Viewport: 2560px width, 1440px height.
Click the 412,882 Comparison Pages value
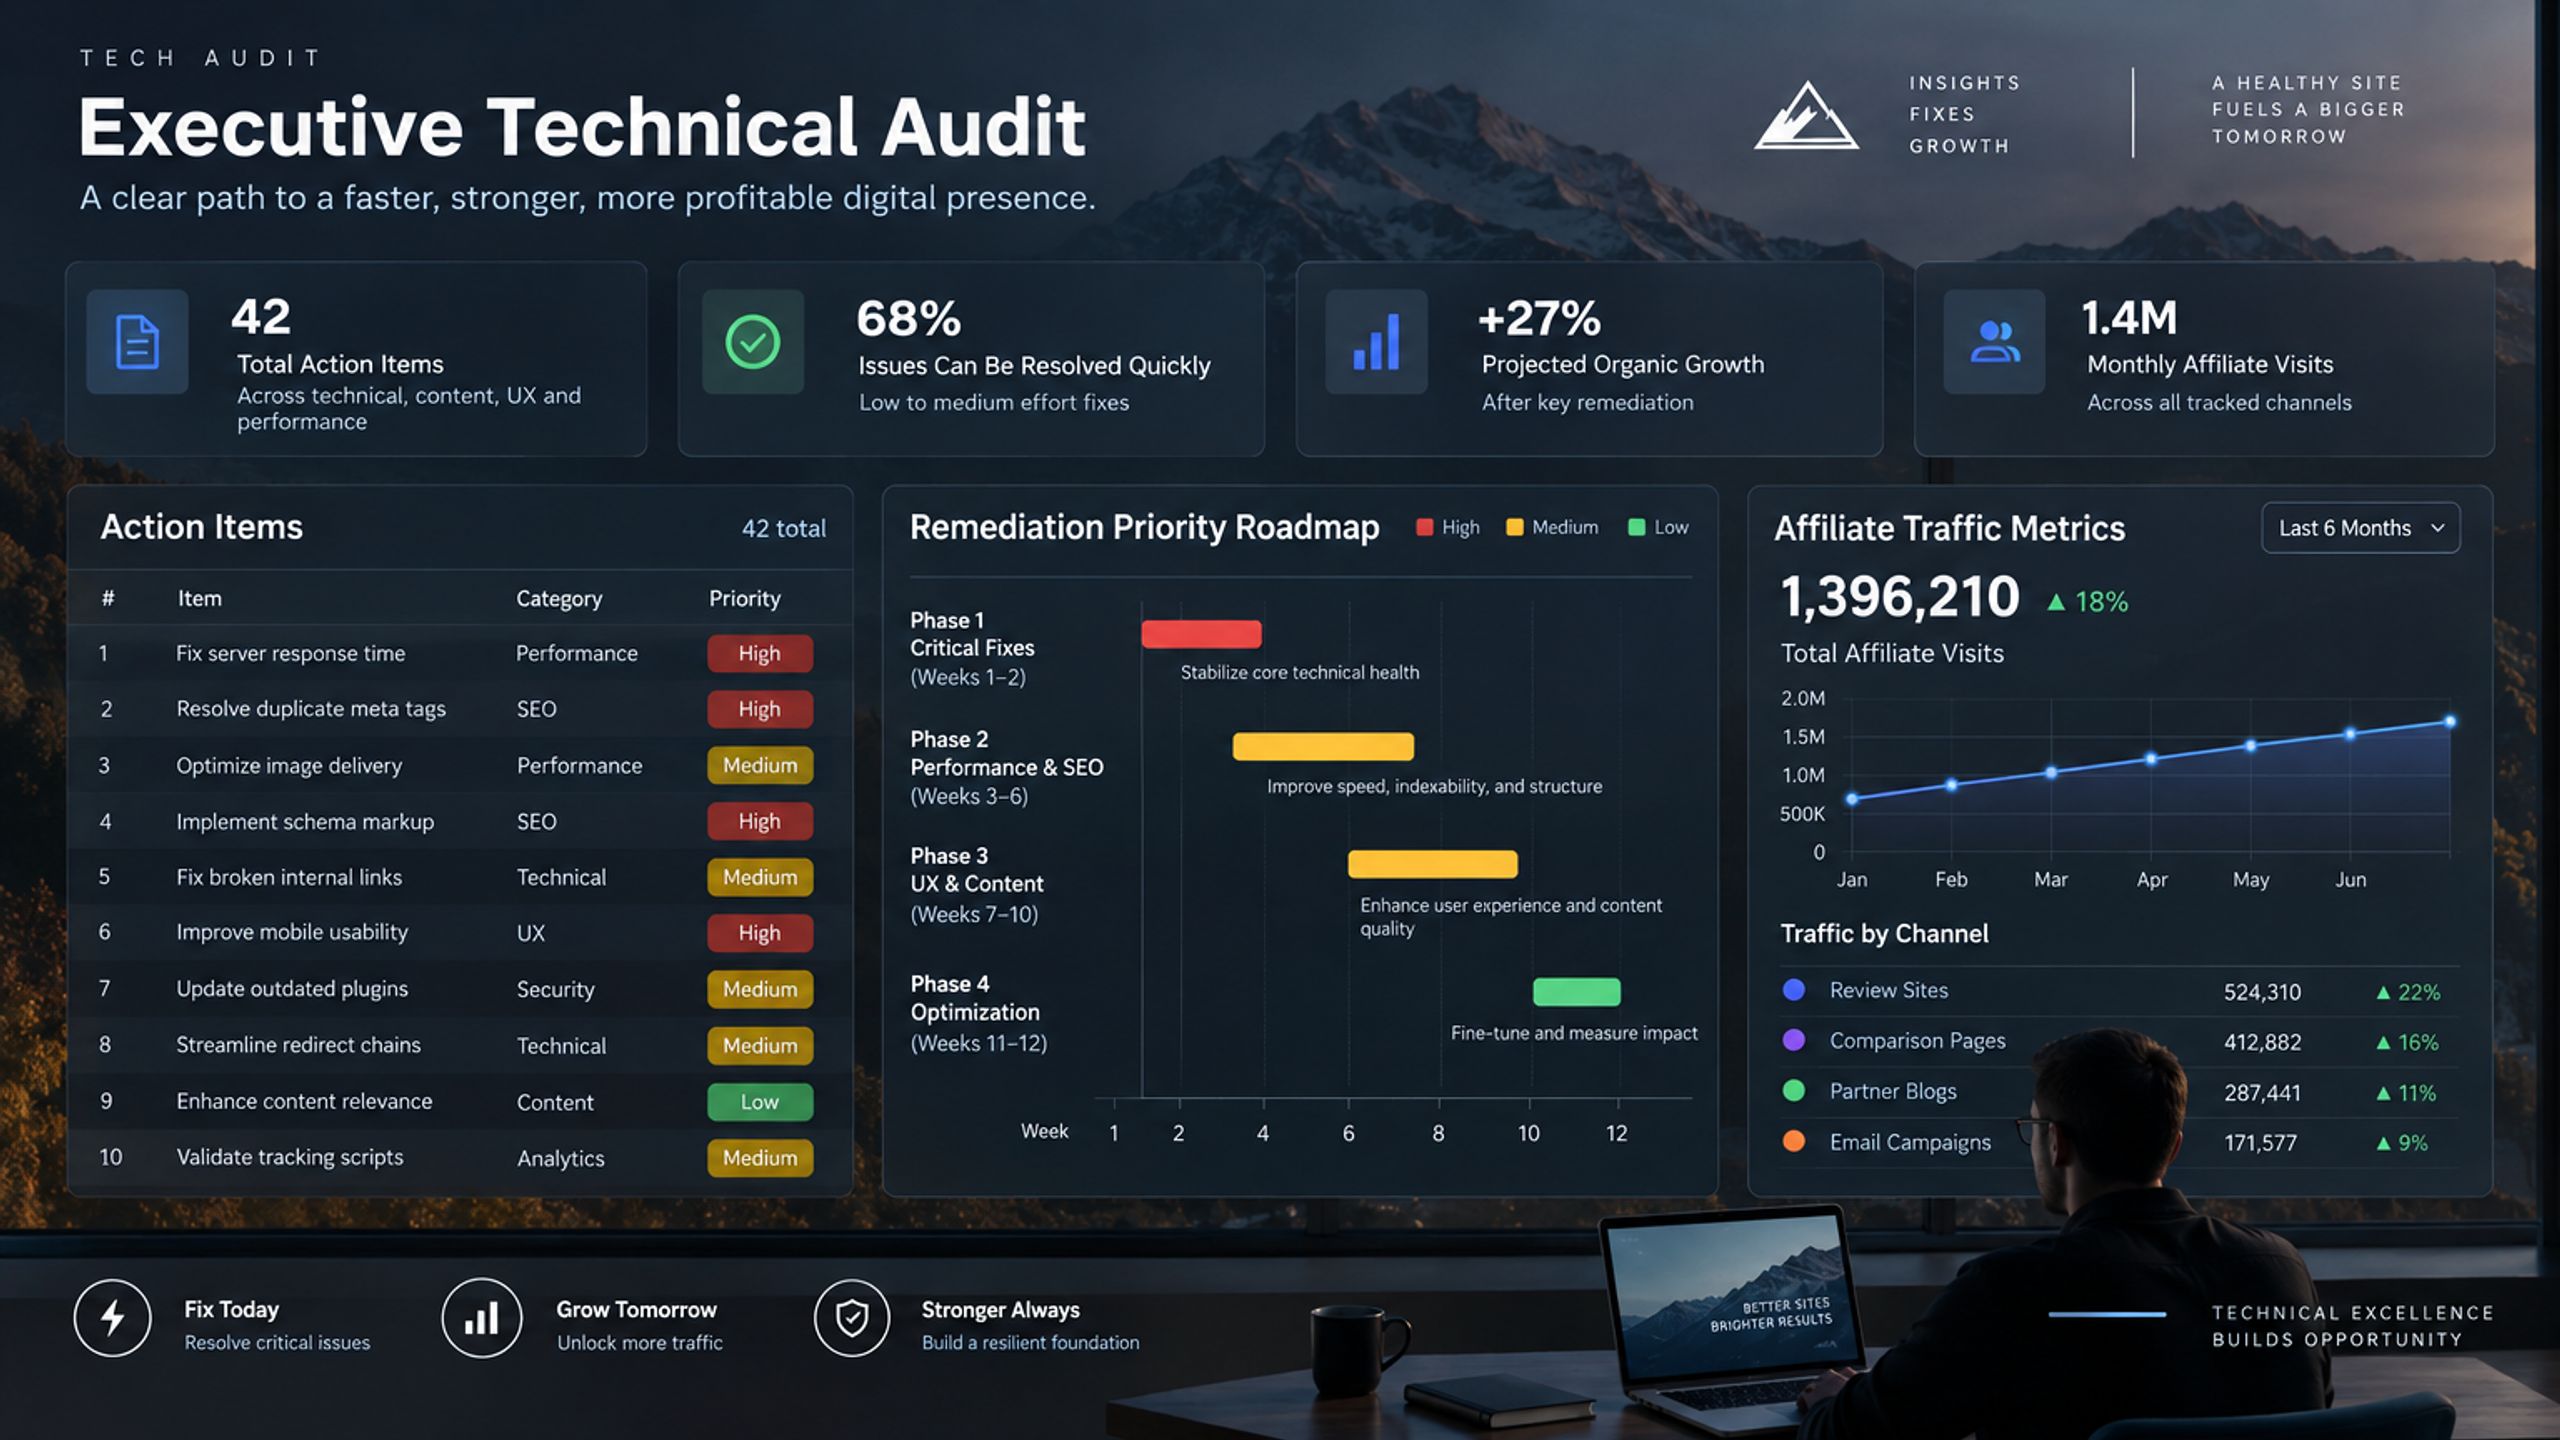coord(2262,1042)
